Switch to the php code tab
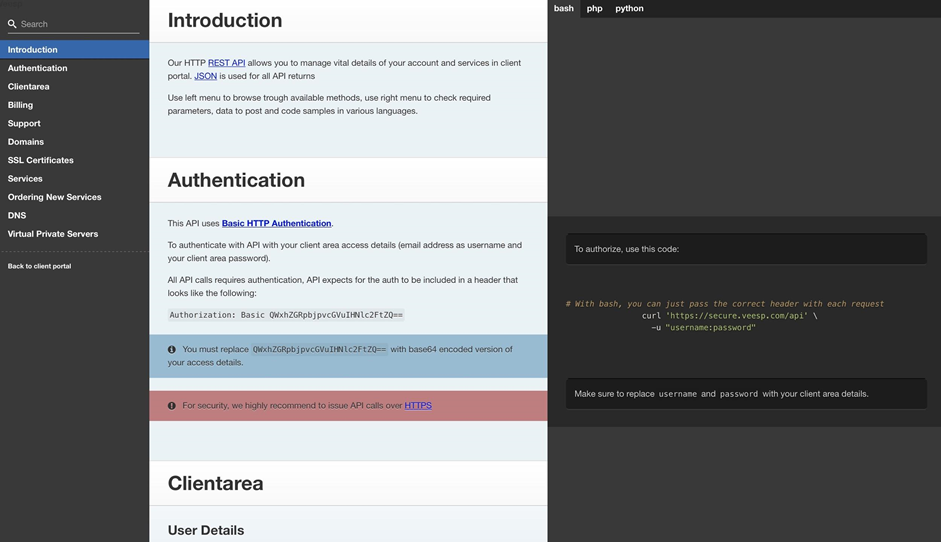 [x=594, y=8]
